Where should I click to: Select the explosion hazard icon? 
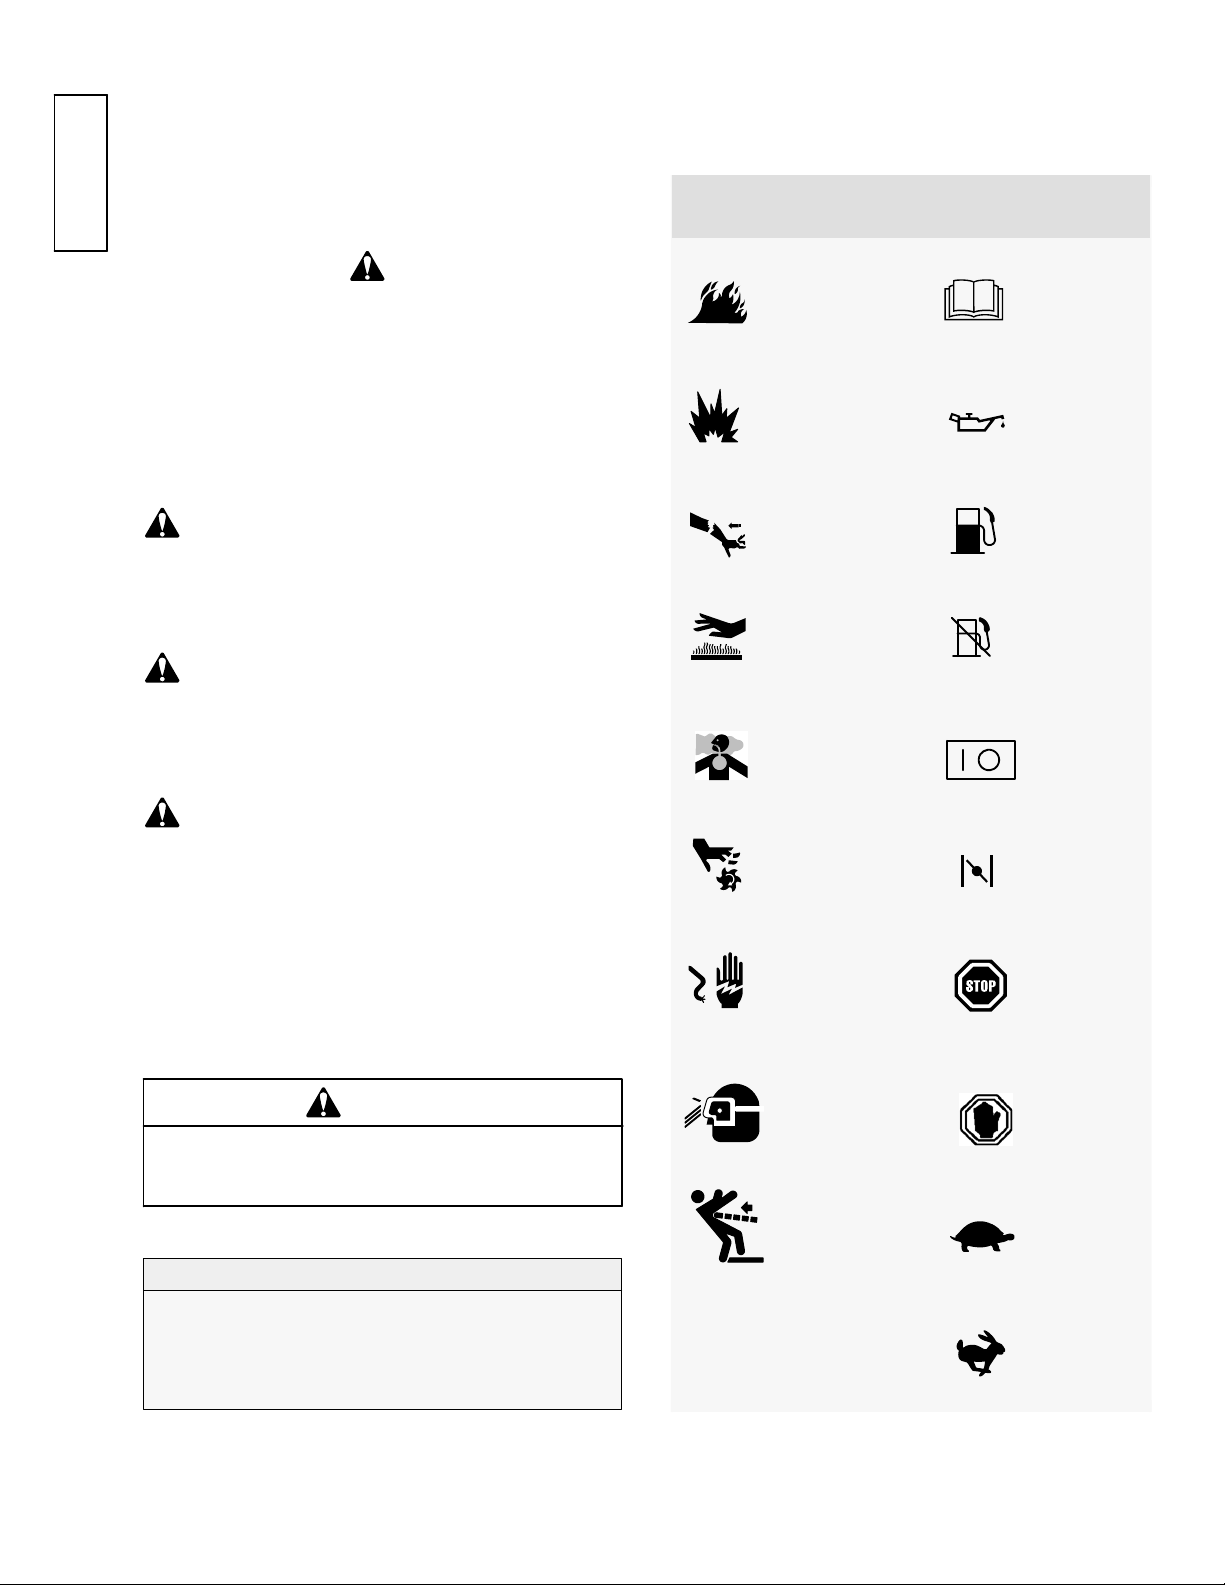coord(714,416)
